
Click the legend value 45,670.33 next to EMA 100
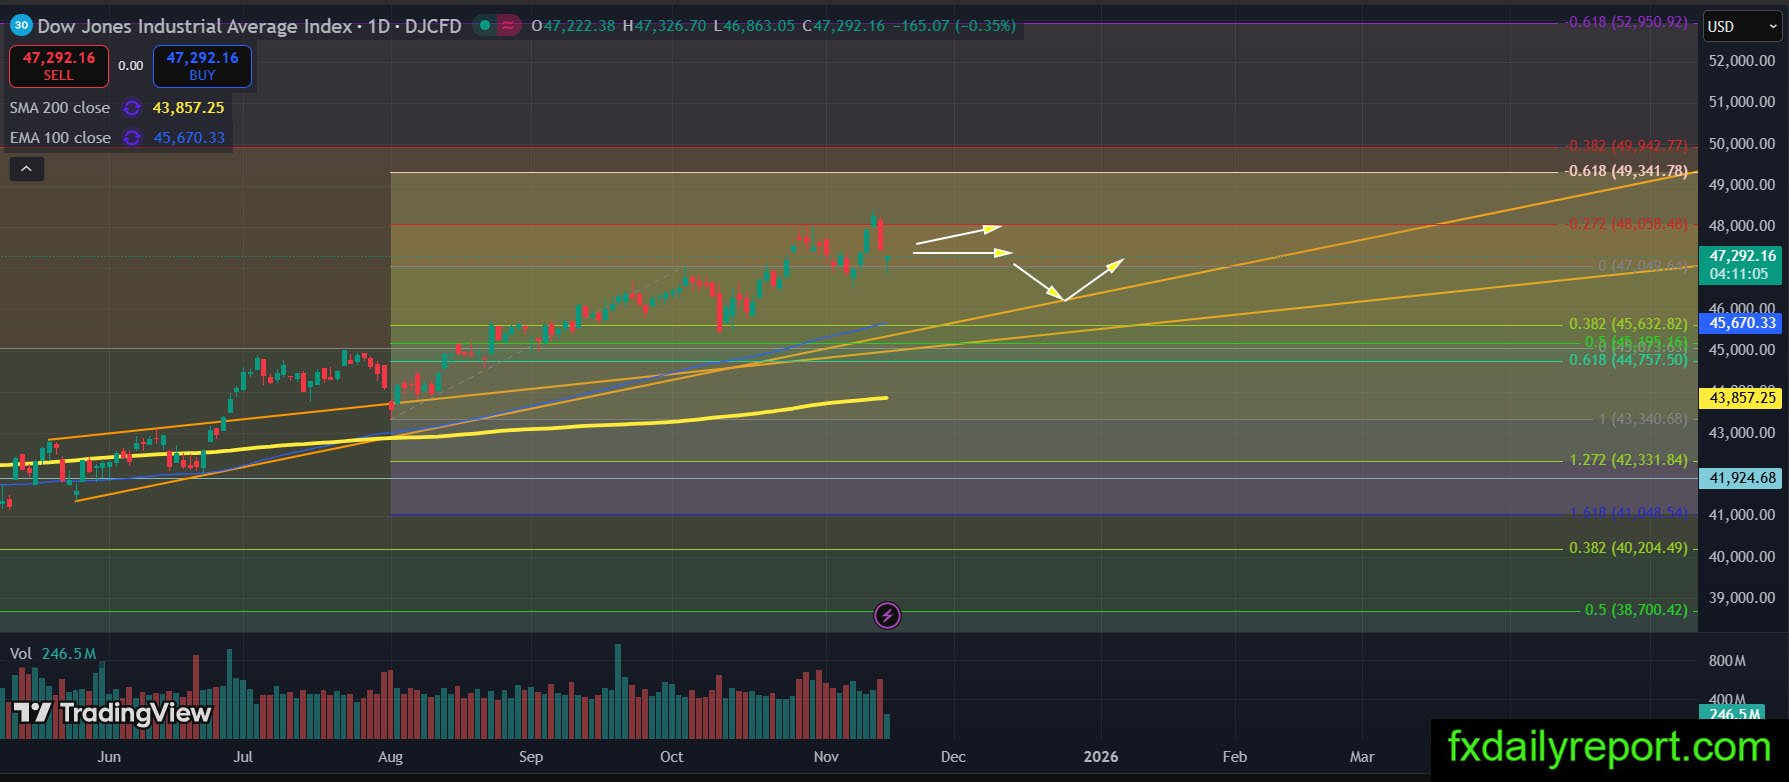point(189,138)
